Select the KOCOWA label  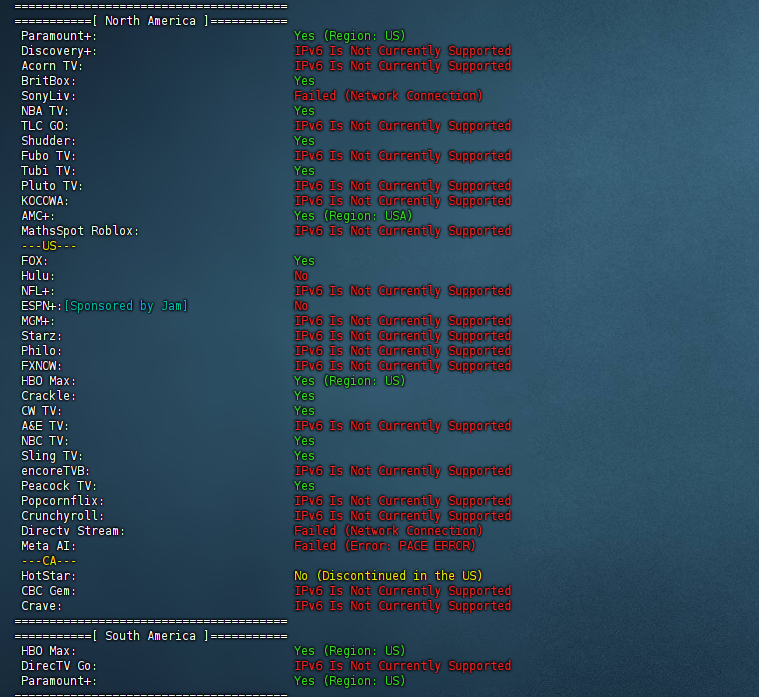[x=45, y=201]
